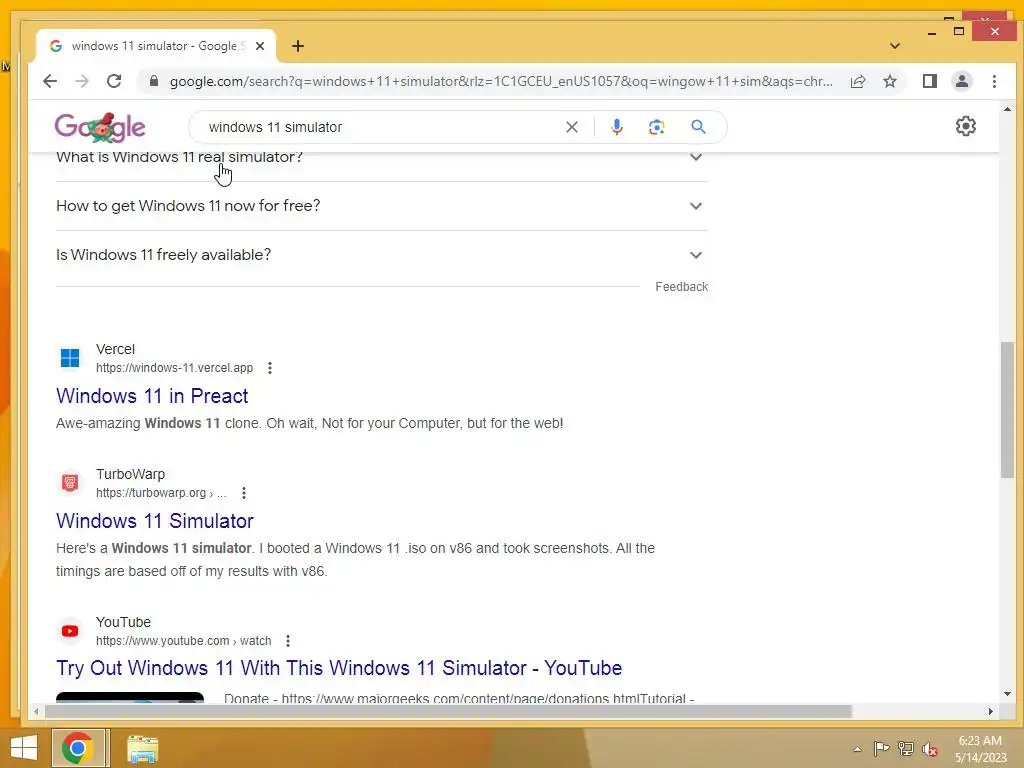
Task: Click the horizontal scrollbar left arrow
Action: coord(37,711)
